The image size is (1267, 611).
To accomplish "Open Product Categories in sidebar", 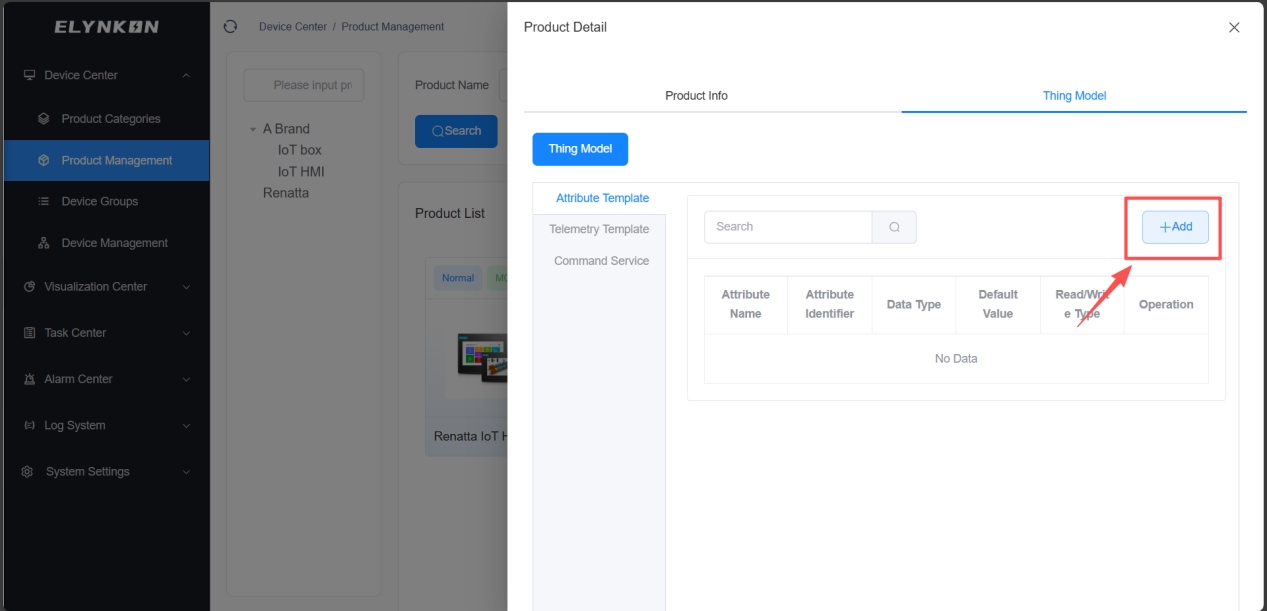I will click(x=105, y=119).
